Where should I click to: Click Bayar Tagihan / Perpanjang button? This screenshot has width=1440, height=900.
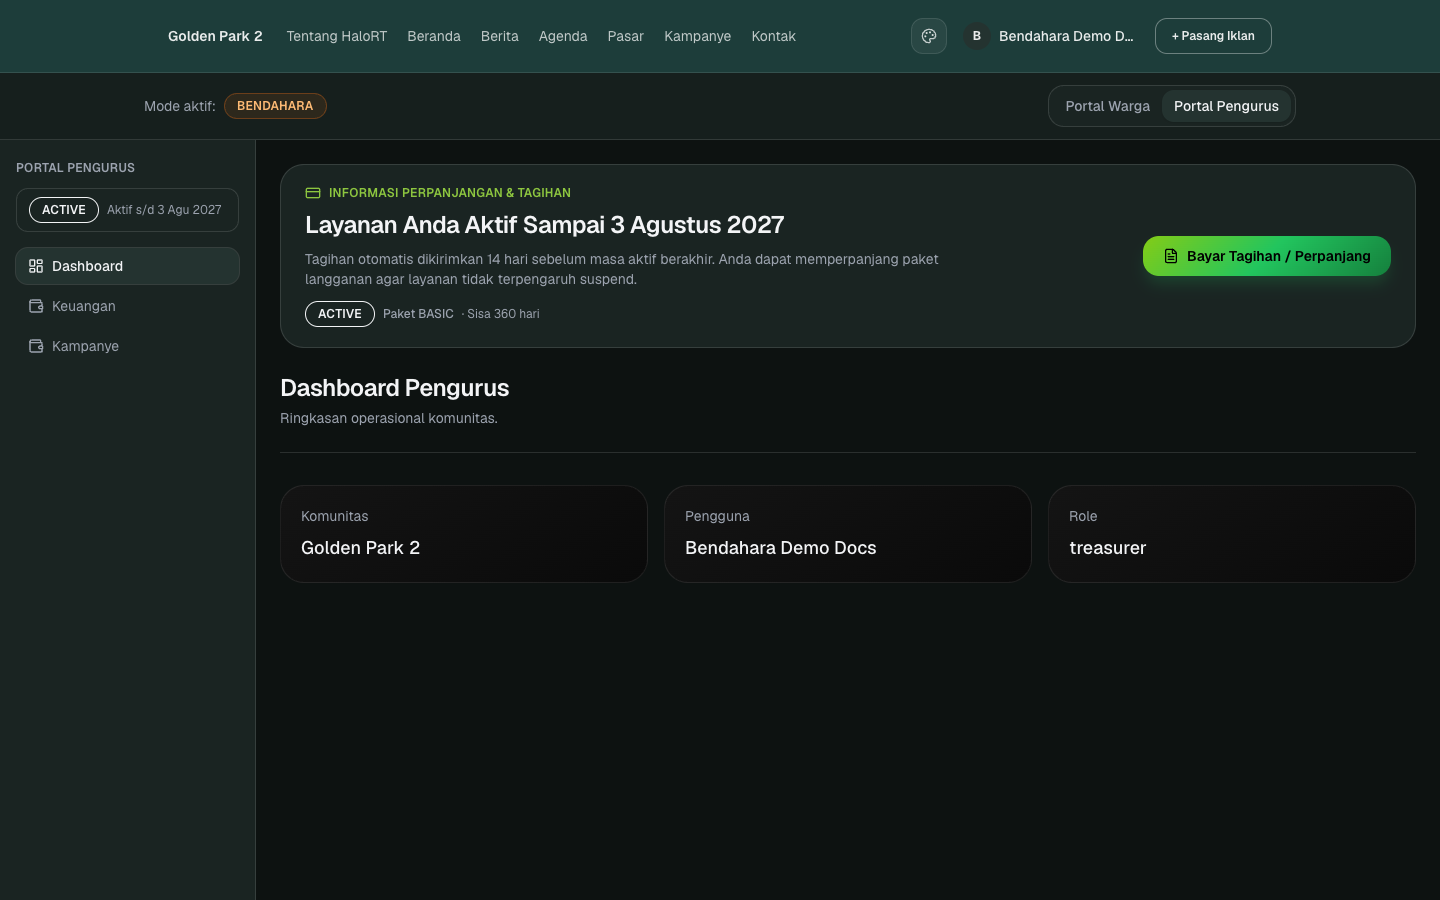coord(1267,256)
